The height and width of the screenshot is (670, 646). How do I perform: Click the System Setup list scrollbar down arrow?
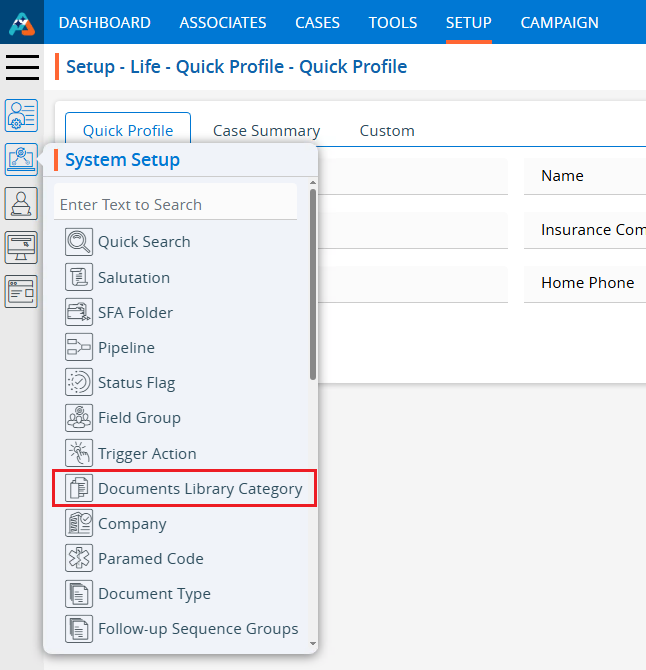coord(313,643)
